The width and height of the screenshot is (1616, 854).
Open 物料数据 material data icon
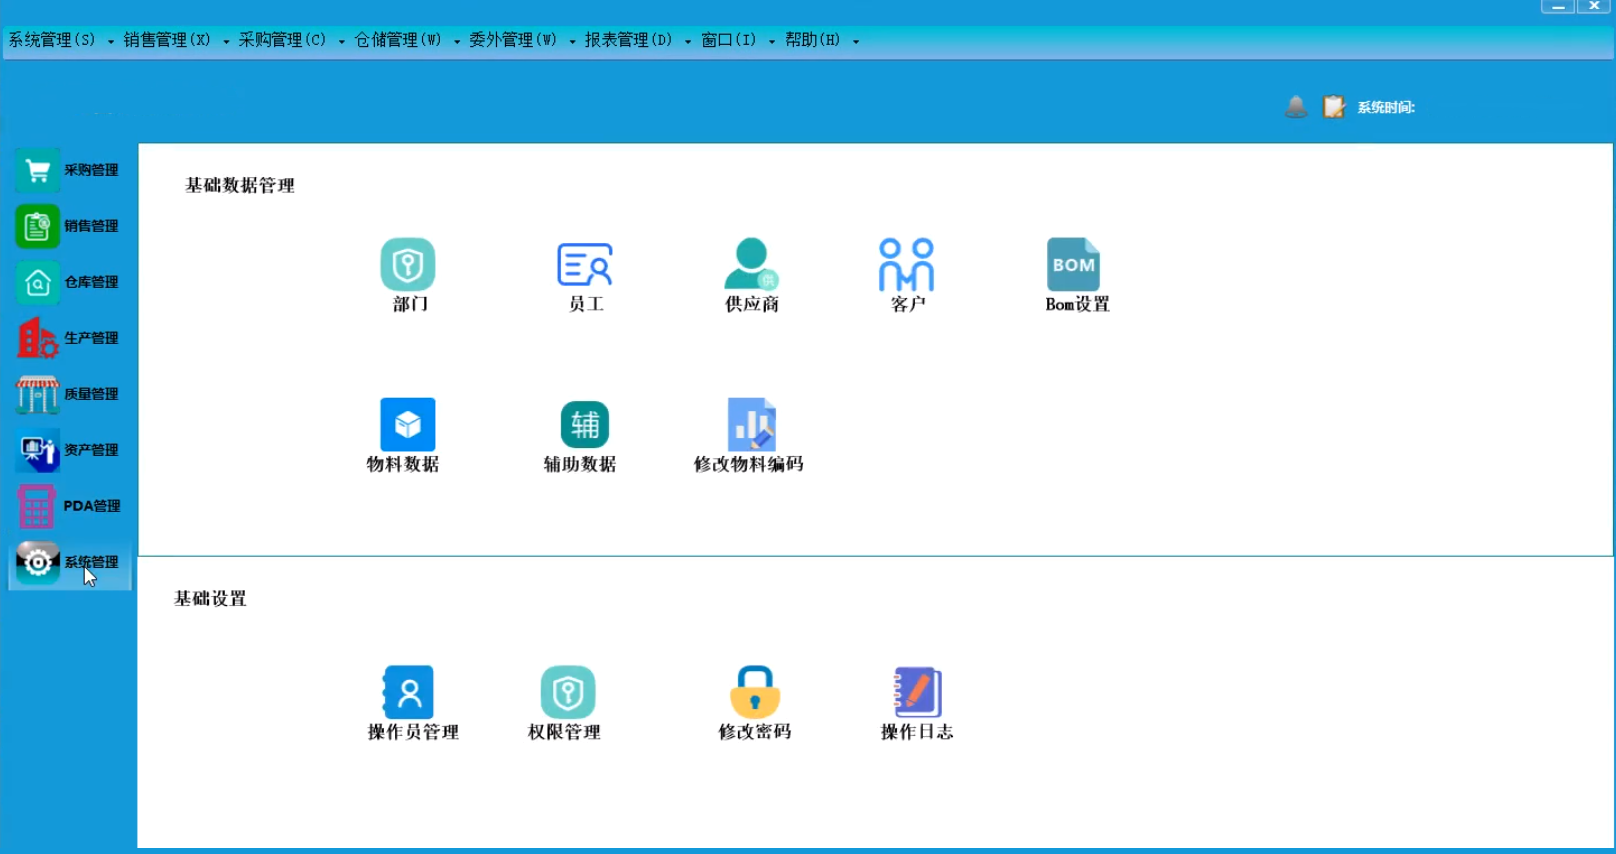[407, 425]
